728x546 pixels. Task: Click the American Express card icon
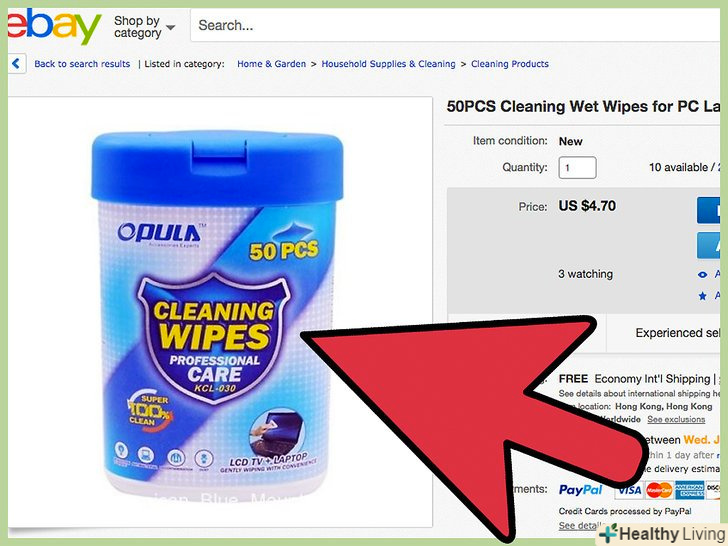689,490
